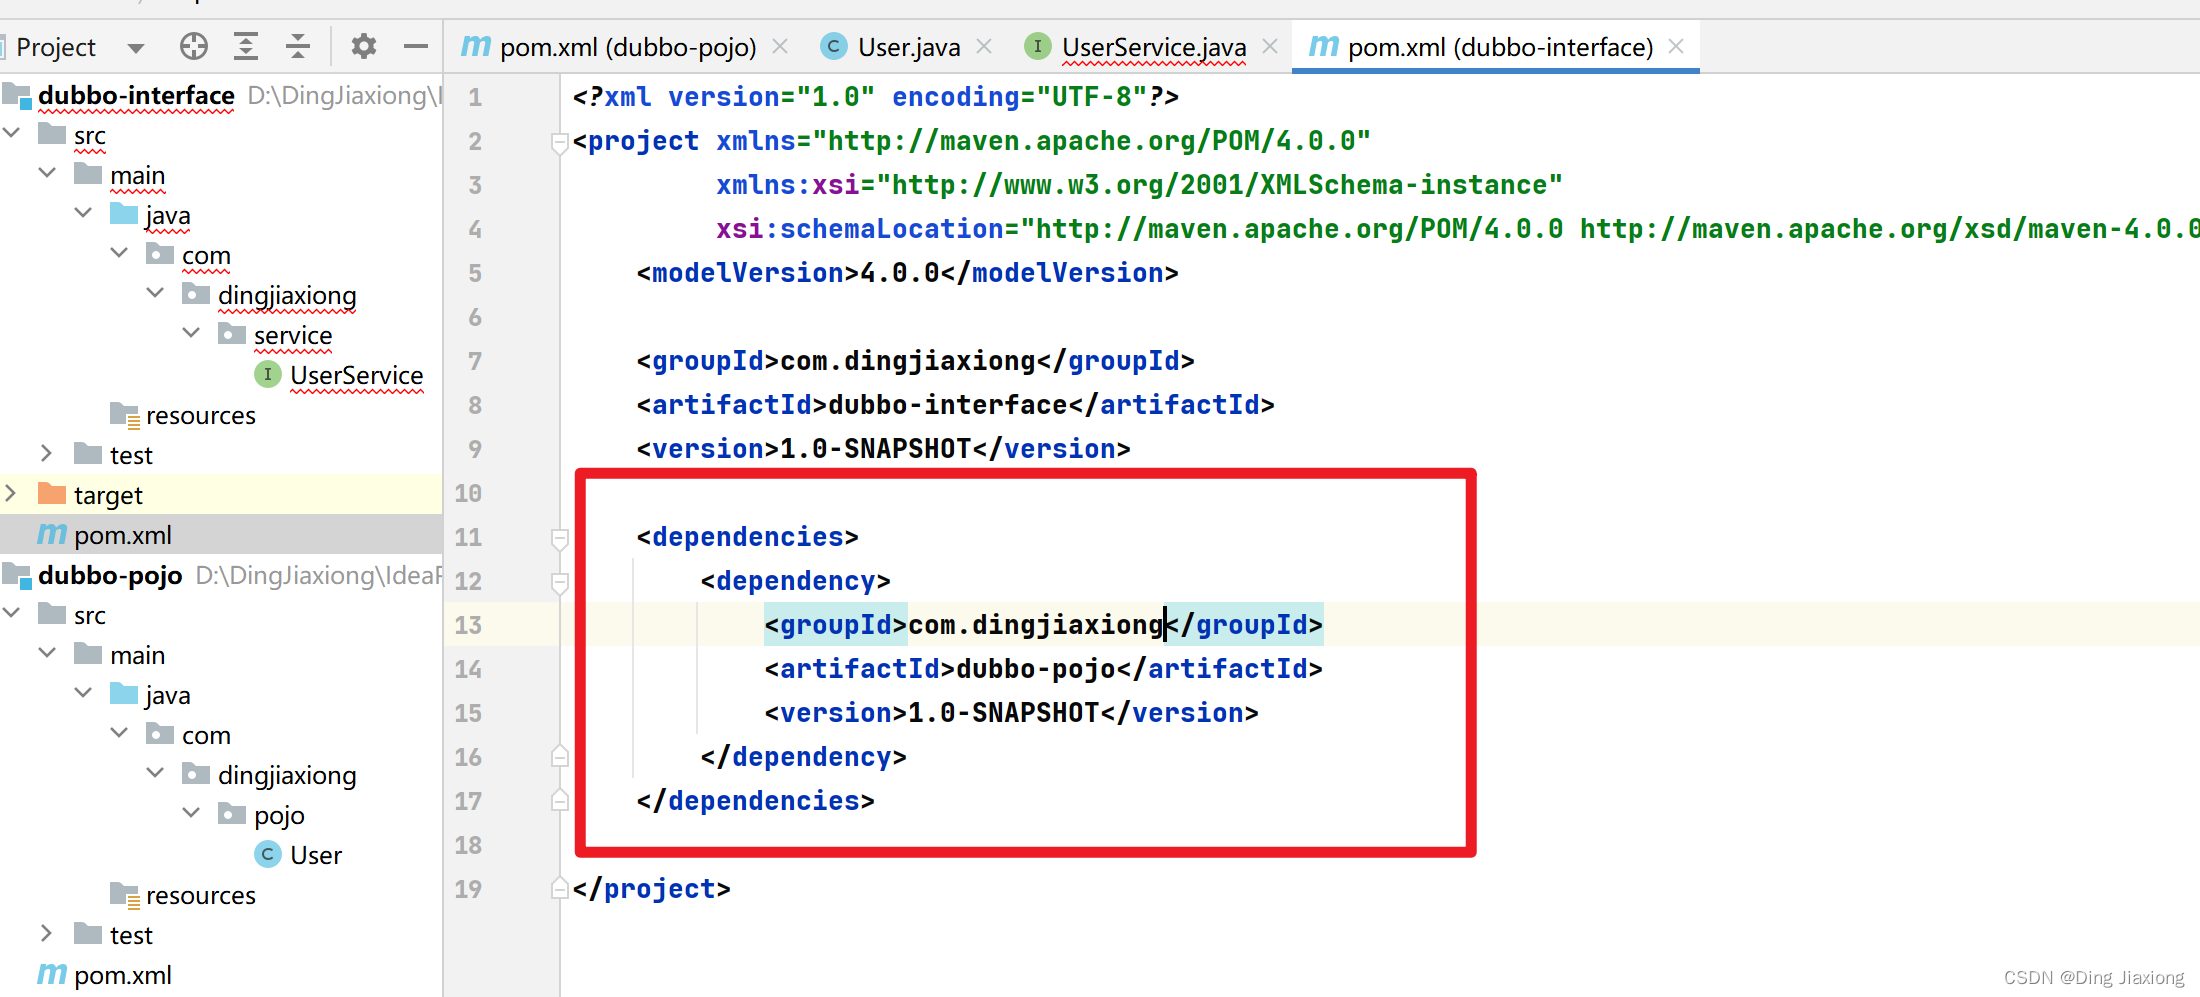Image resolution: width=2200 pixels, height=997 pixels.
Task: Click the dubbo-pojo artifactId text on line 14
Action: [x=1036, y=669]
